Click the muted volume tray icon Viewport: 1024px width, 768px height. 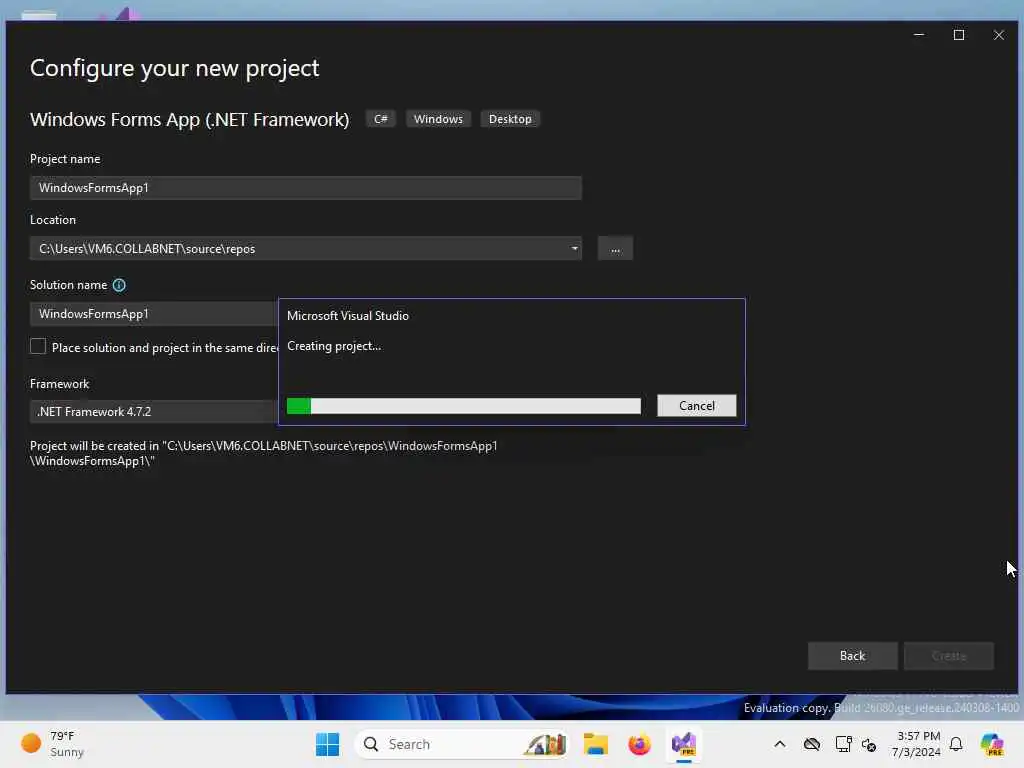pyautogui.click(x=869, y=744)
